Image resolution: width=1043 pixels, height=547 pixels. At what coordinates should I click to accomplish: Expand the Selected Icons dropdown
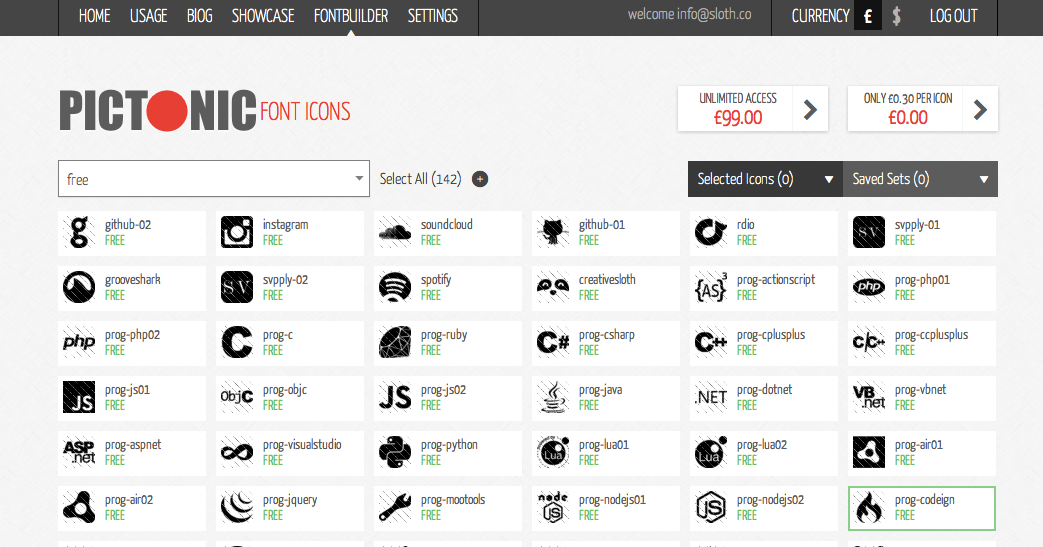pos(765,179)
